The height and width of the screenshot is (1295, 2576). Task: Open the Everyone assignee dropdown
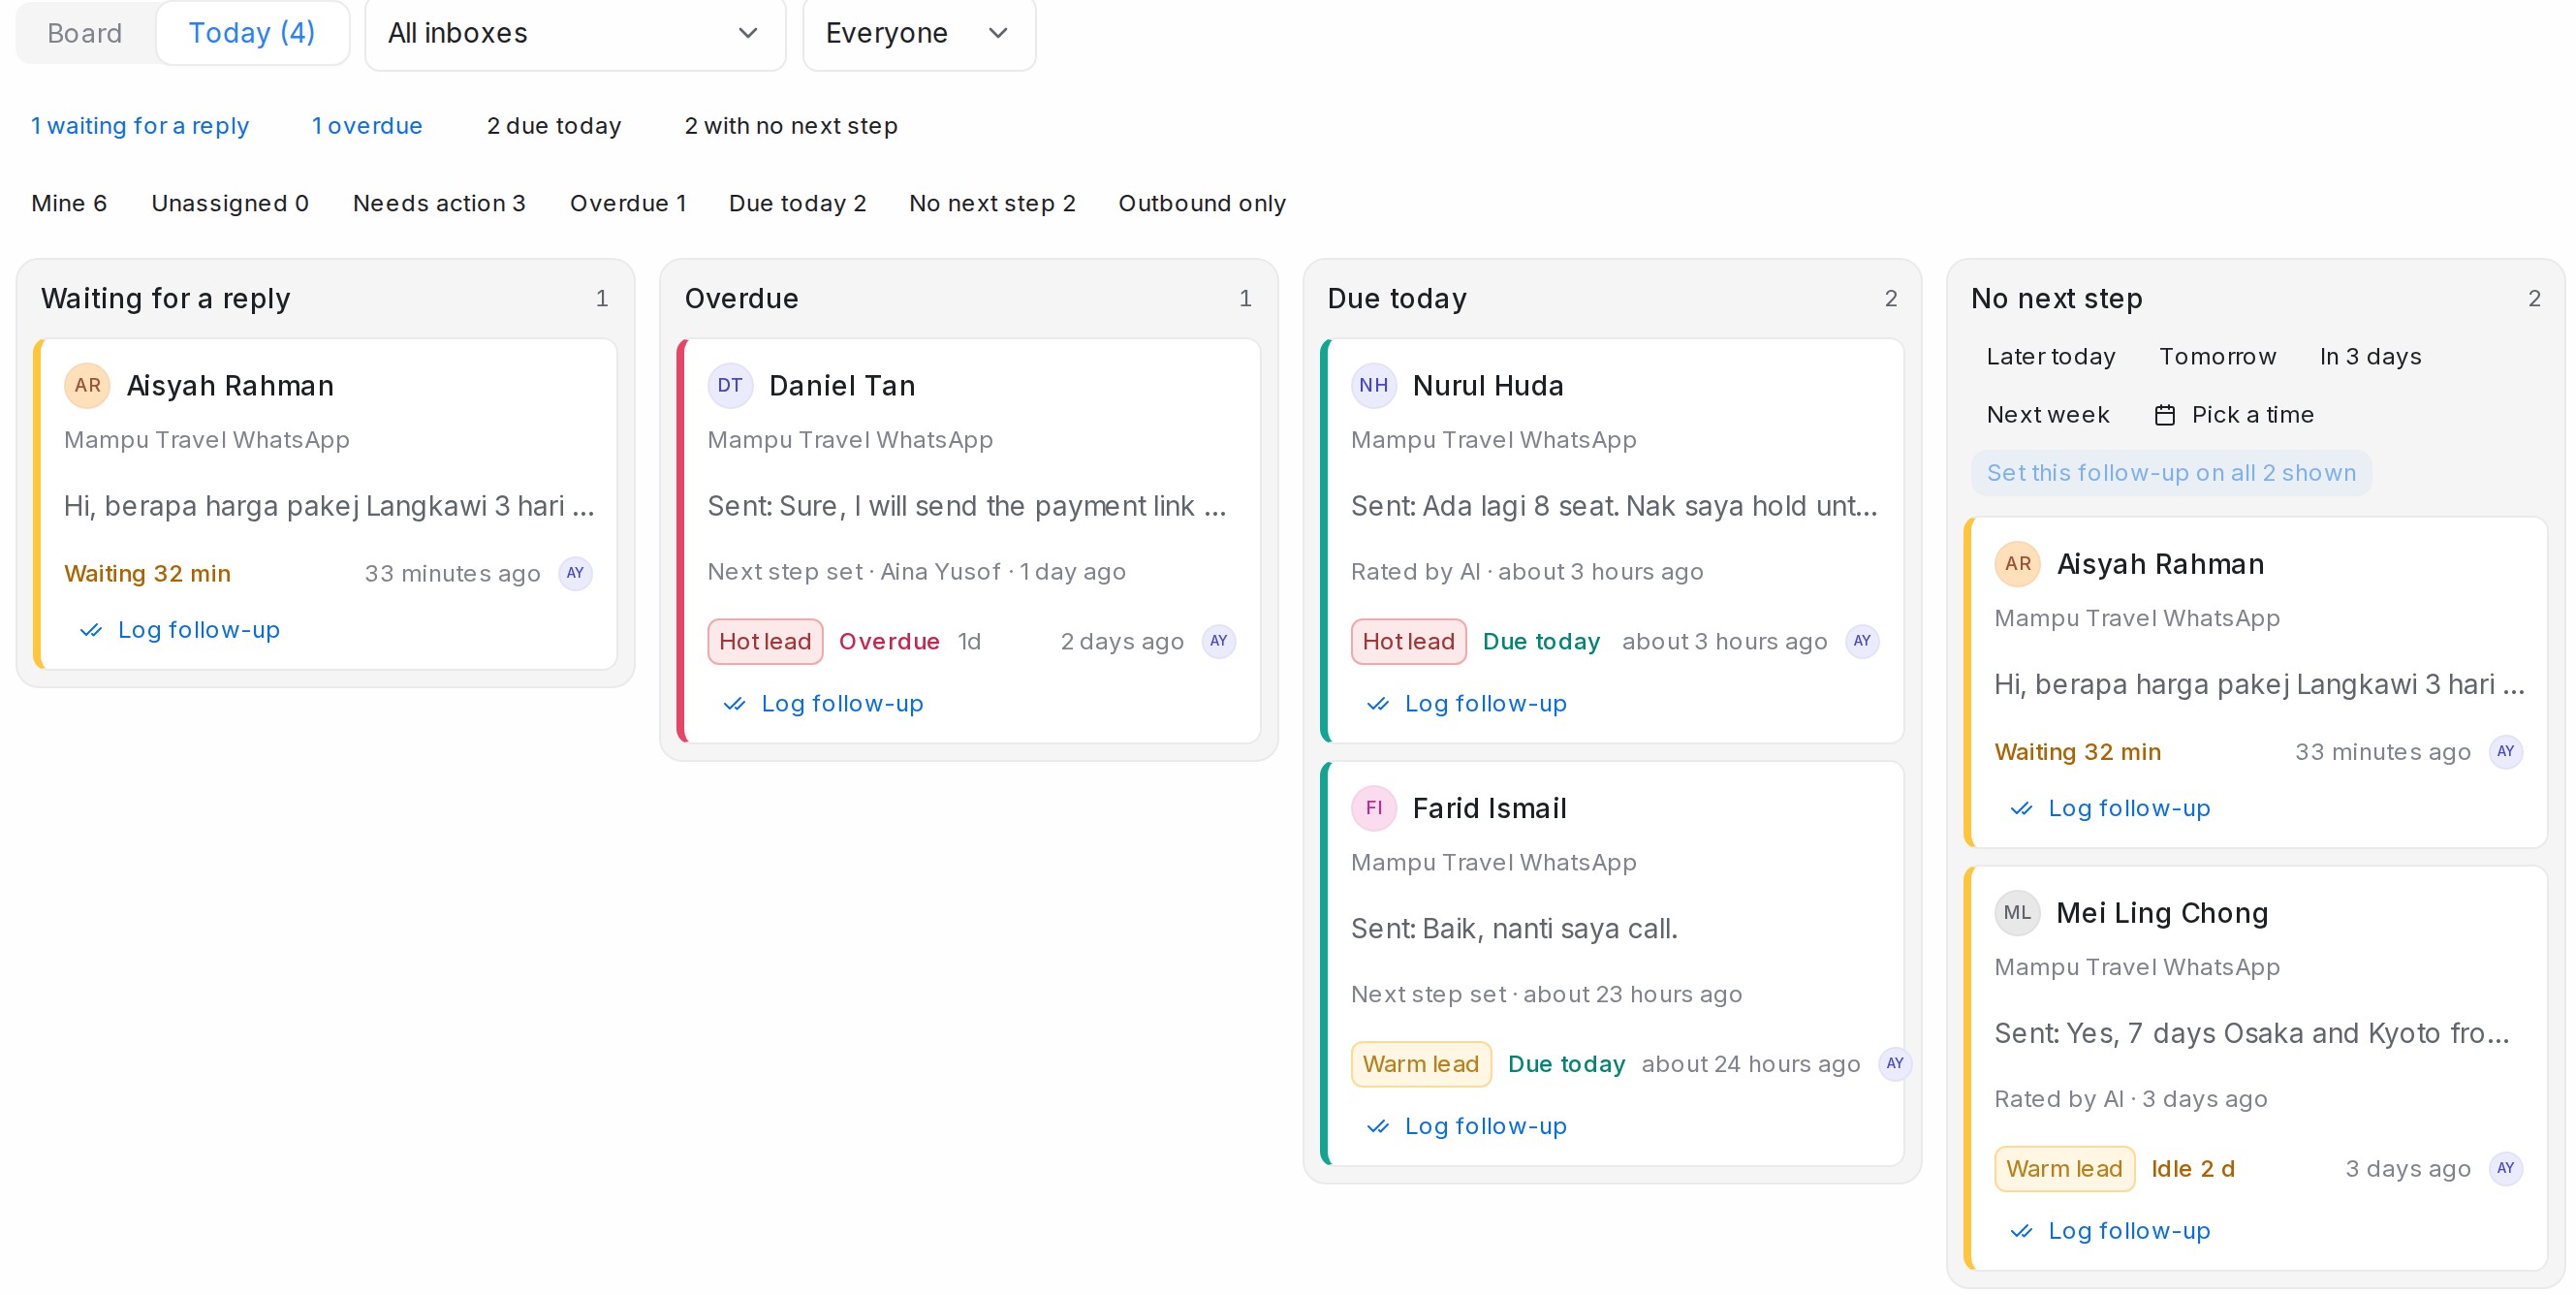pos(918,34)
